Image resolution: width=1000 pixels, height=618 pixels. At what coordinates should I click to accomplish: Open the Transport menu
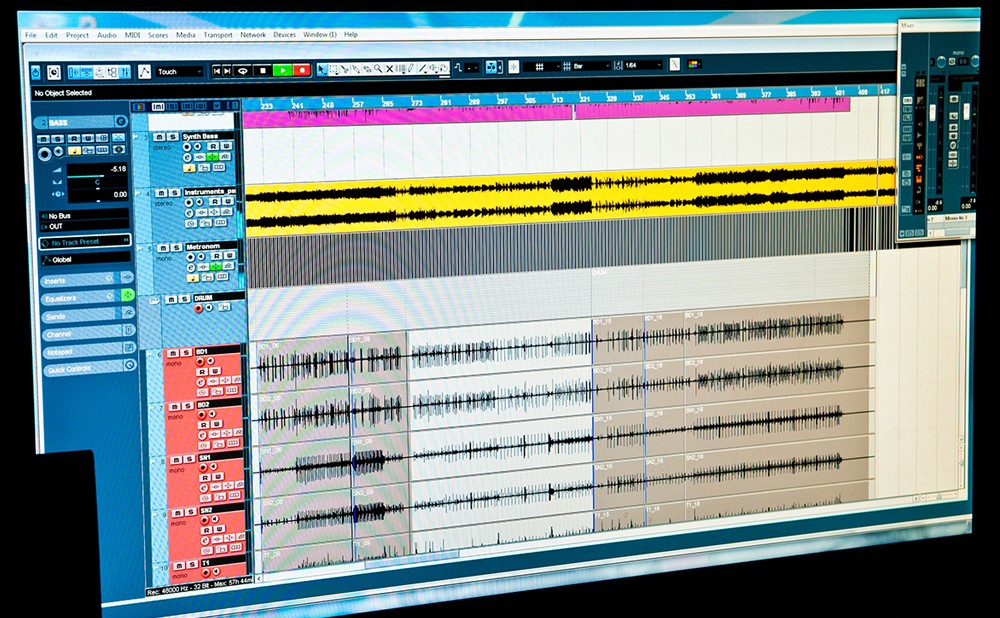click(218, 35)
